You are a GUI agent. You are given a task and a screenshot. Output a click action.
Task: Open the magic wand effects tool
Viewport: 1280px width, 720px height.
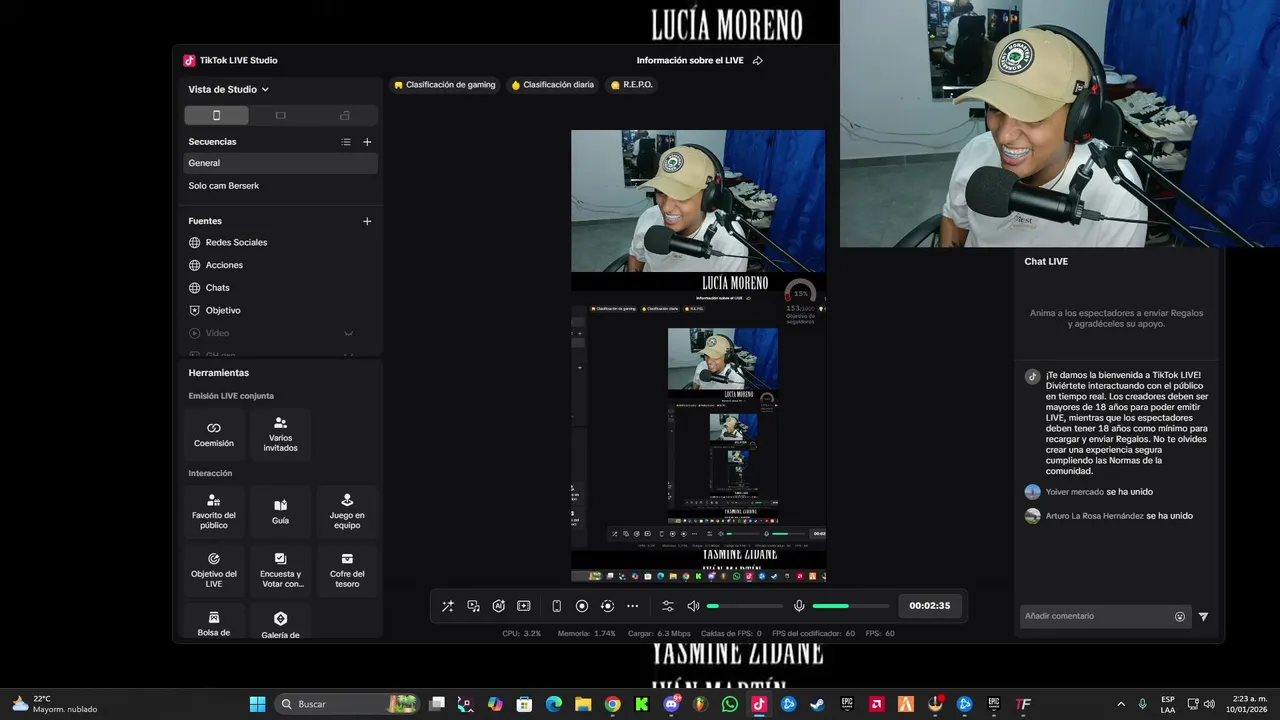448,606
